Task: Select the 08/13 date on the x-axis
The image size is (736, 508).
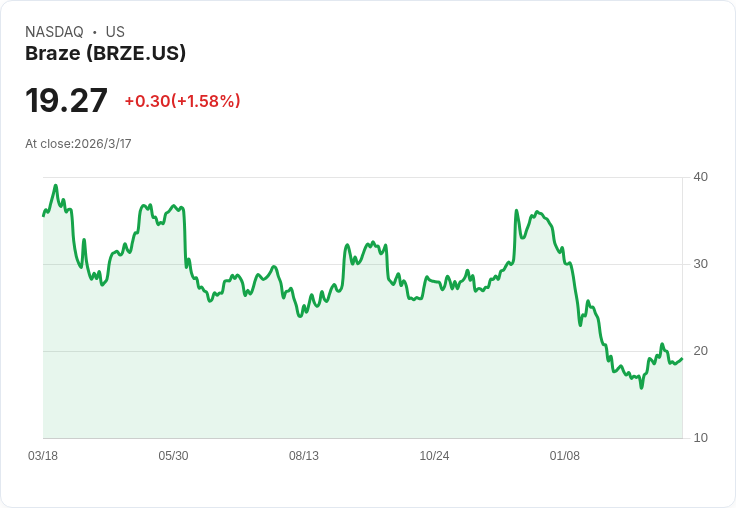Action: pyautogui.click(x=304, y=456)
